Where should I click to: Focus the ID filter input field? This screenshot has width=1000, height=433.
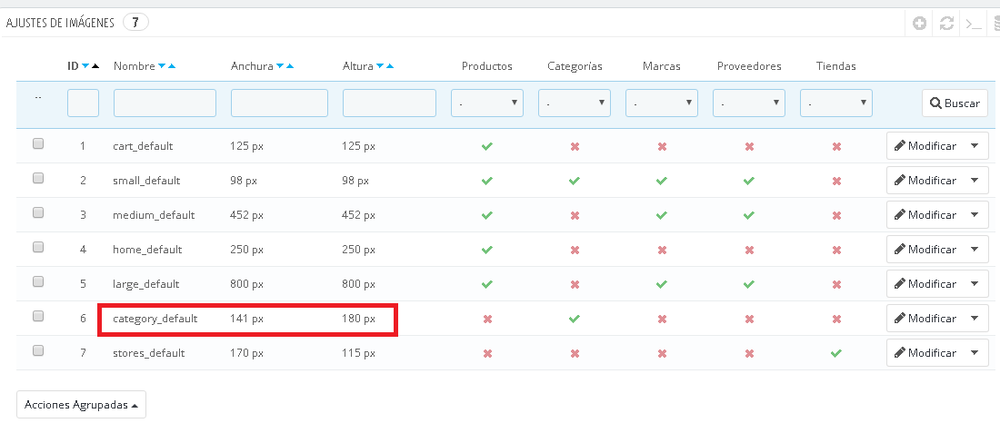click(x=83, y=103)
